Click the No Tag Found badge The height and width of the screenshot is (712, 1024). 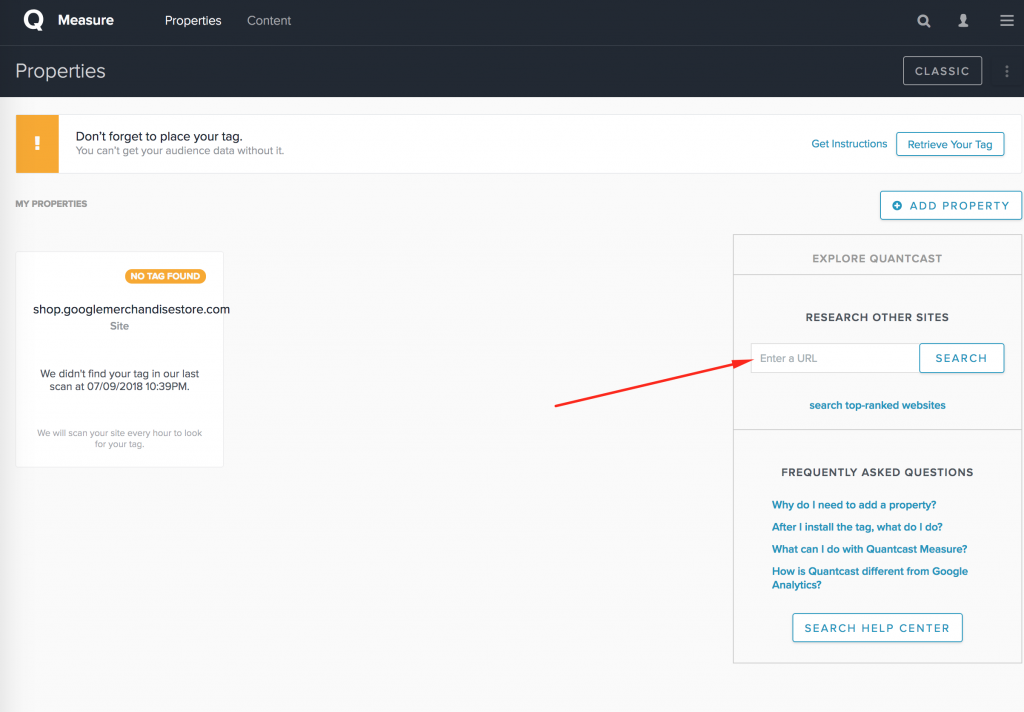click(165, 276)
